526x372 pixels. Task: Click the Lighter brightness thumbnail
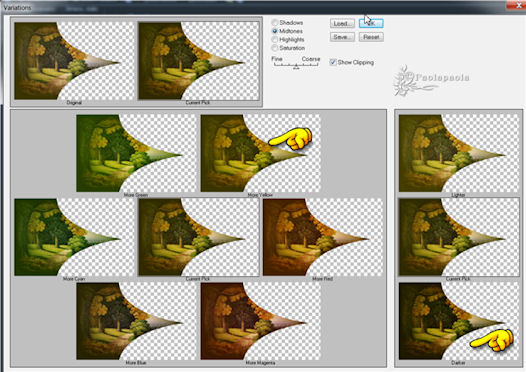pos(458,153)
